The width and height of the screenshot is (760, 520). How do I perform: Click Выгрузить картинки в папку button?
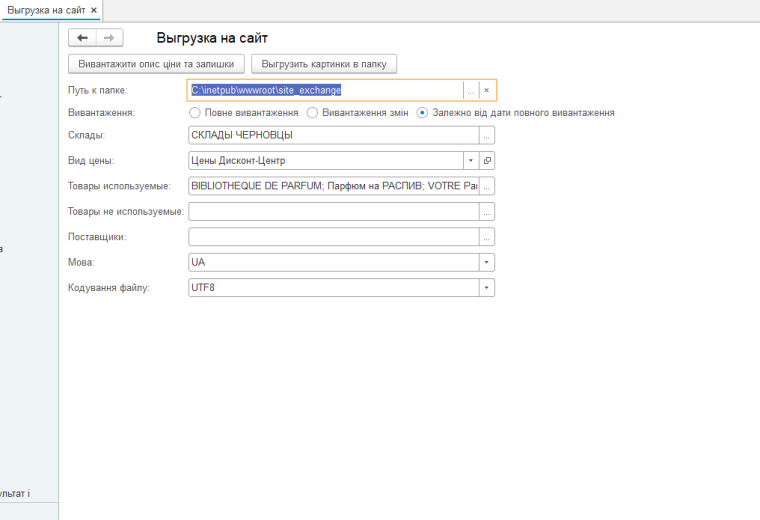tap(324, 64)
